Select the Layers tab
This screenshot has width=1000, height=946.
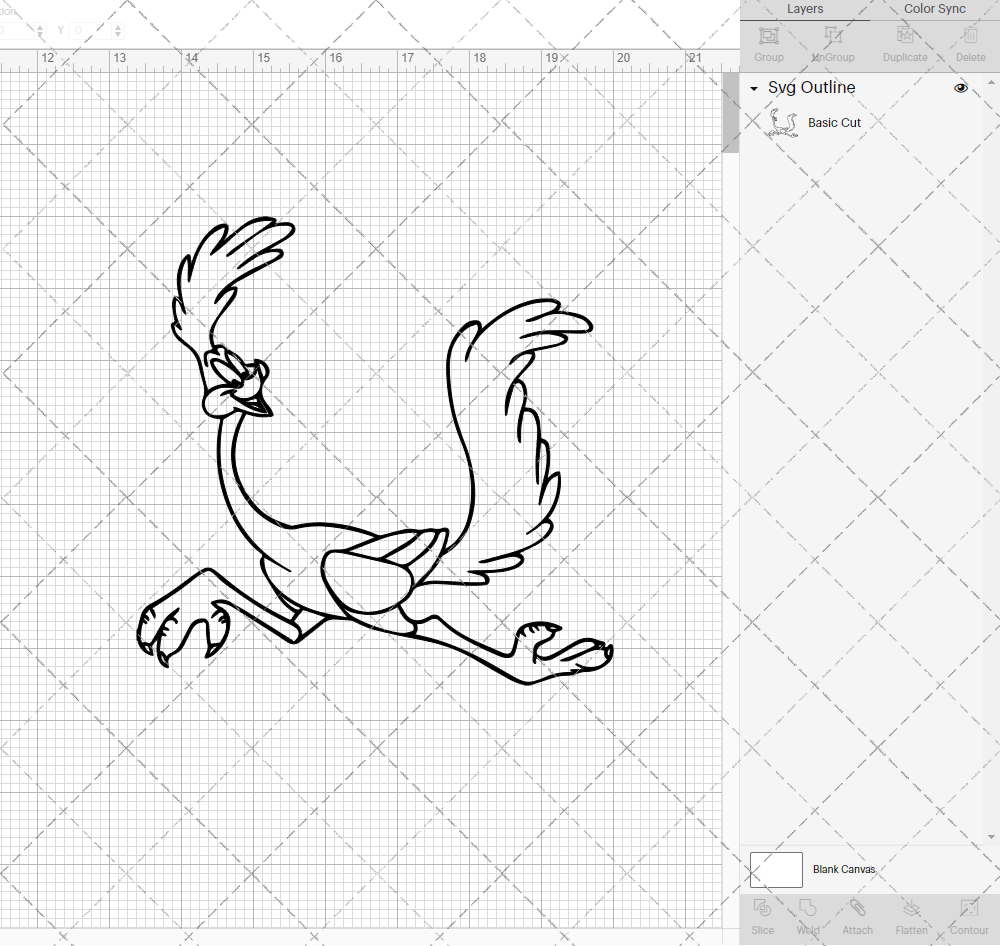coord(805,9)
